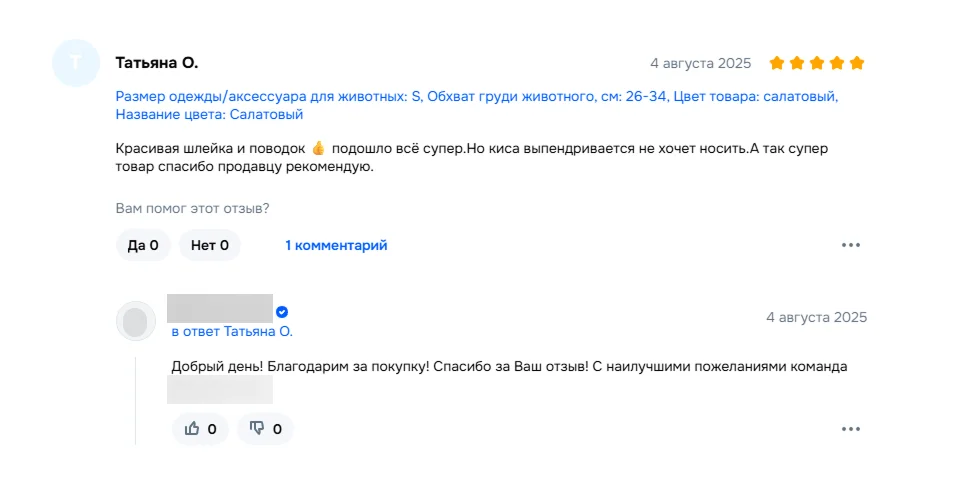Screen dimensions: 972x487
Task: Click the third star in the rating
Action: click(817, 63)
